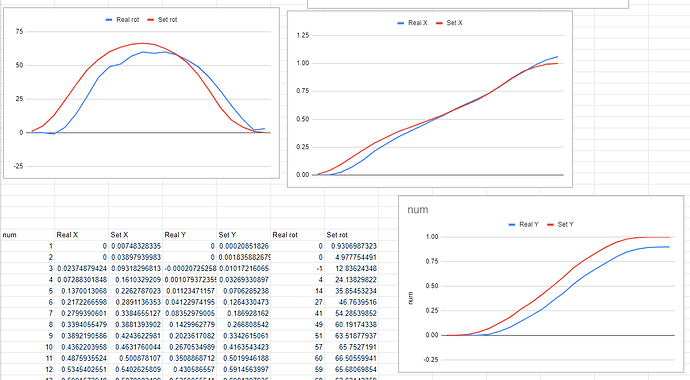Select the rotation chart plot area
This screenshot has height=380, width=690.
[150, 99]
